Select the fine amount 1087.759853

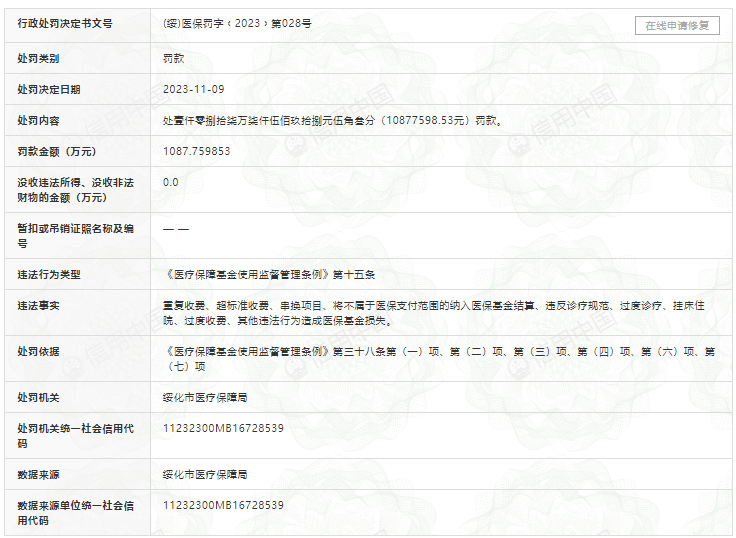click(x=197, y=151)
